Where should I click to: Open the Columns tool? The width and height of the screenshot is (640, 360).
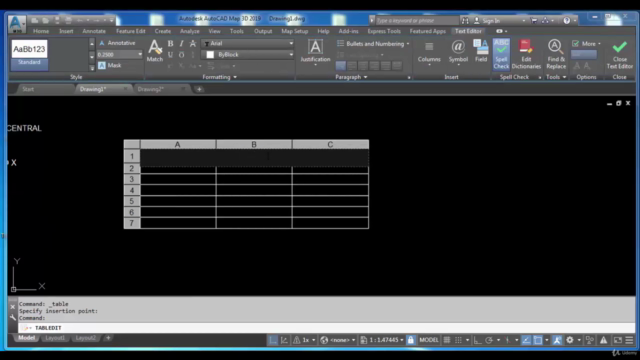click(429, 52)
